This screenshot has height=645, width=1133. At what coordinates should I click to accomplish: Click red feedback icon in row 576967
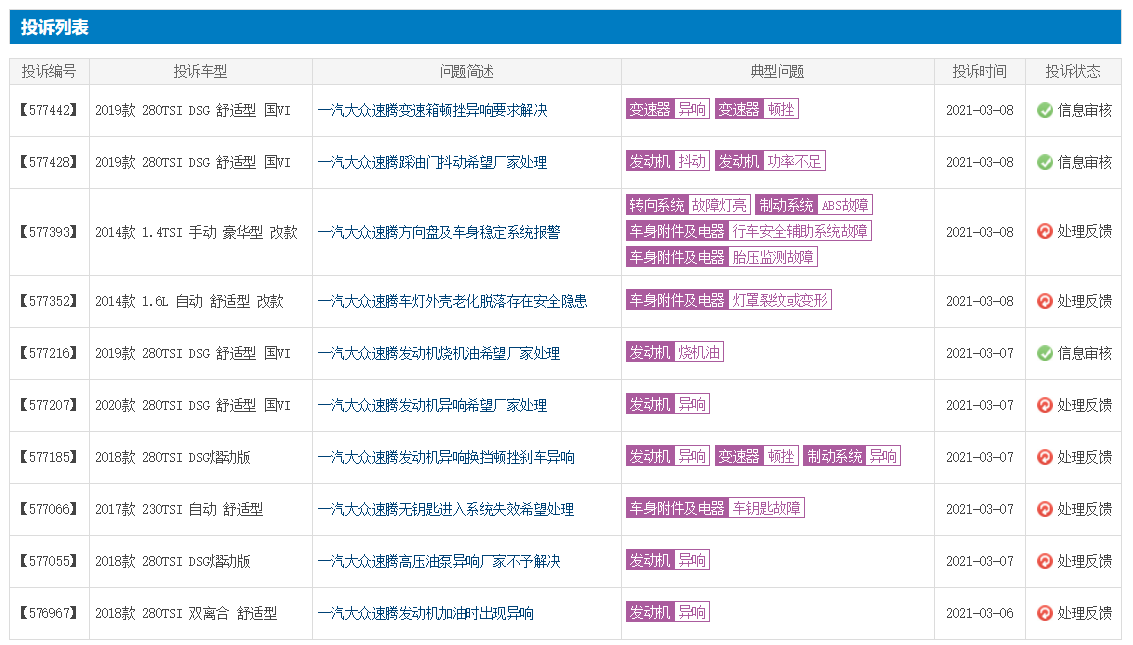click(1045, 613)
